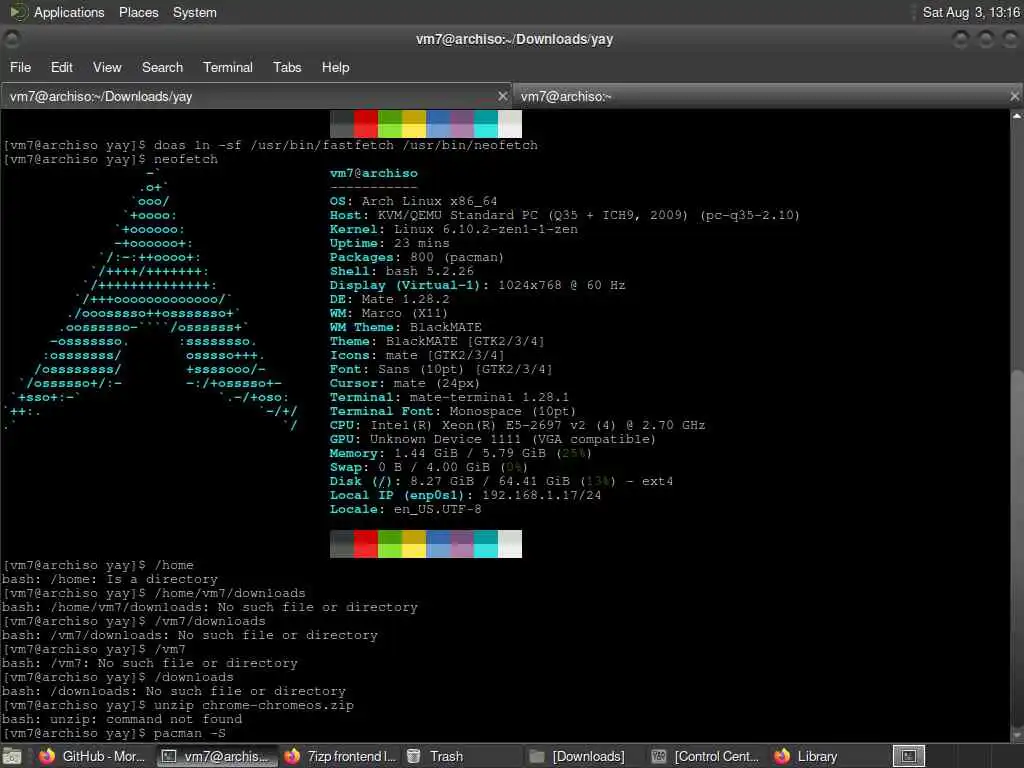Click the Local IP 192.168.1.17/24 line

(x=466, y=495)
